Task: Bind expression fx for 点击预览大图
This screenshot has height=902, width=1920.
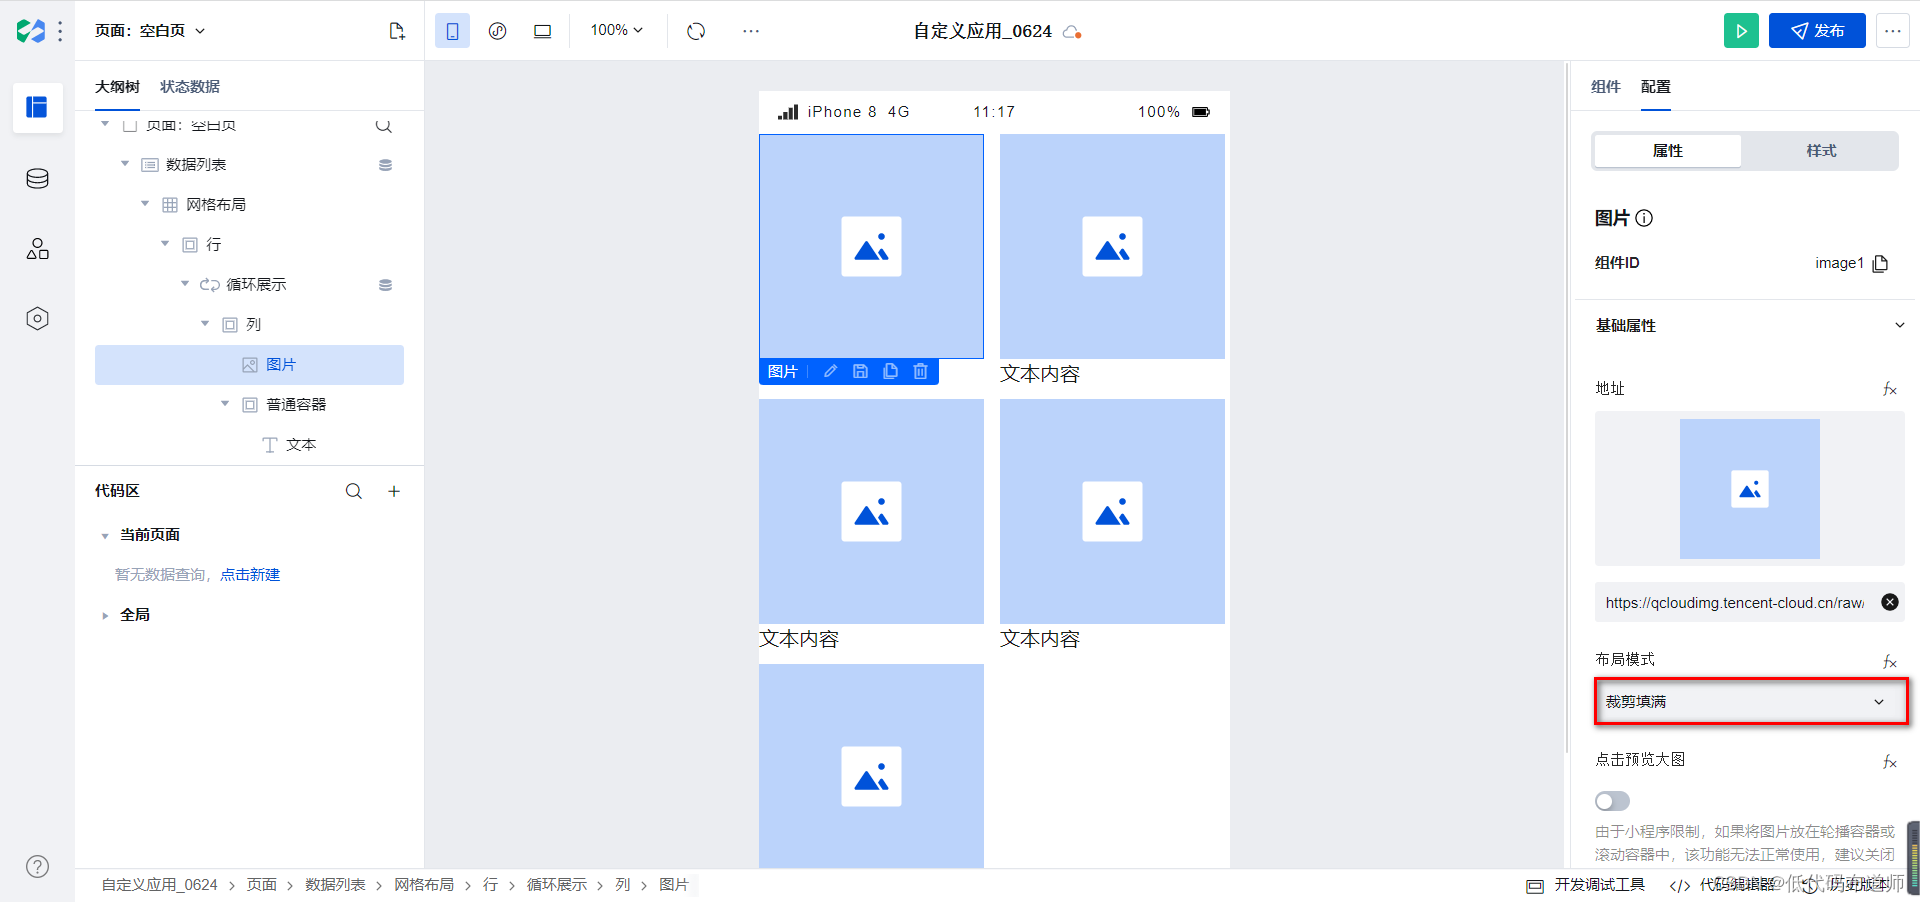Action: [x=1889, y=762]
